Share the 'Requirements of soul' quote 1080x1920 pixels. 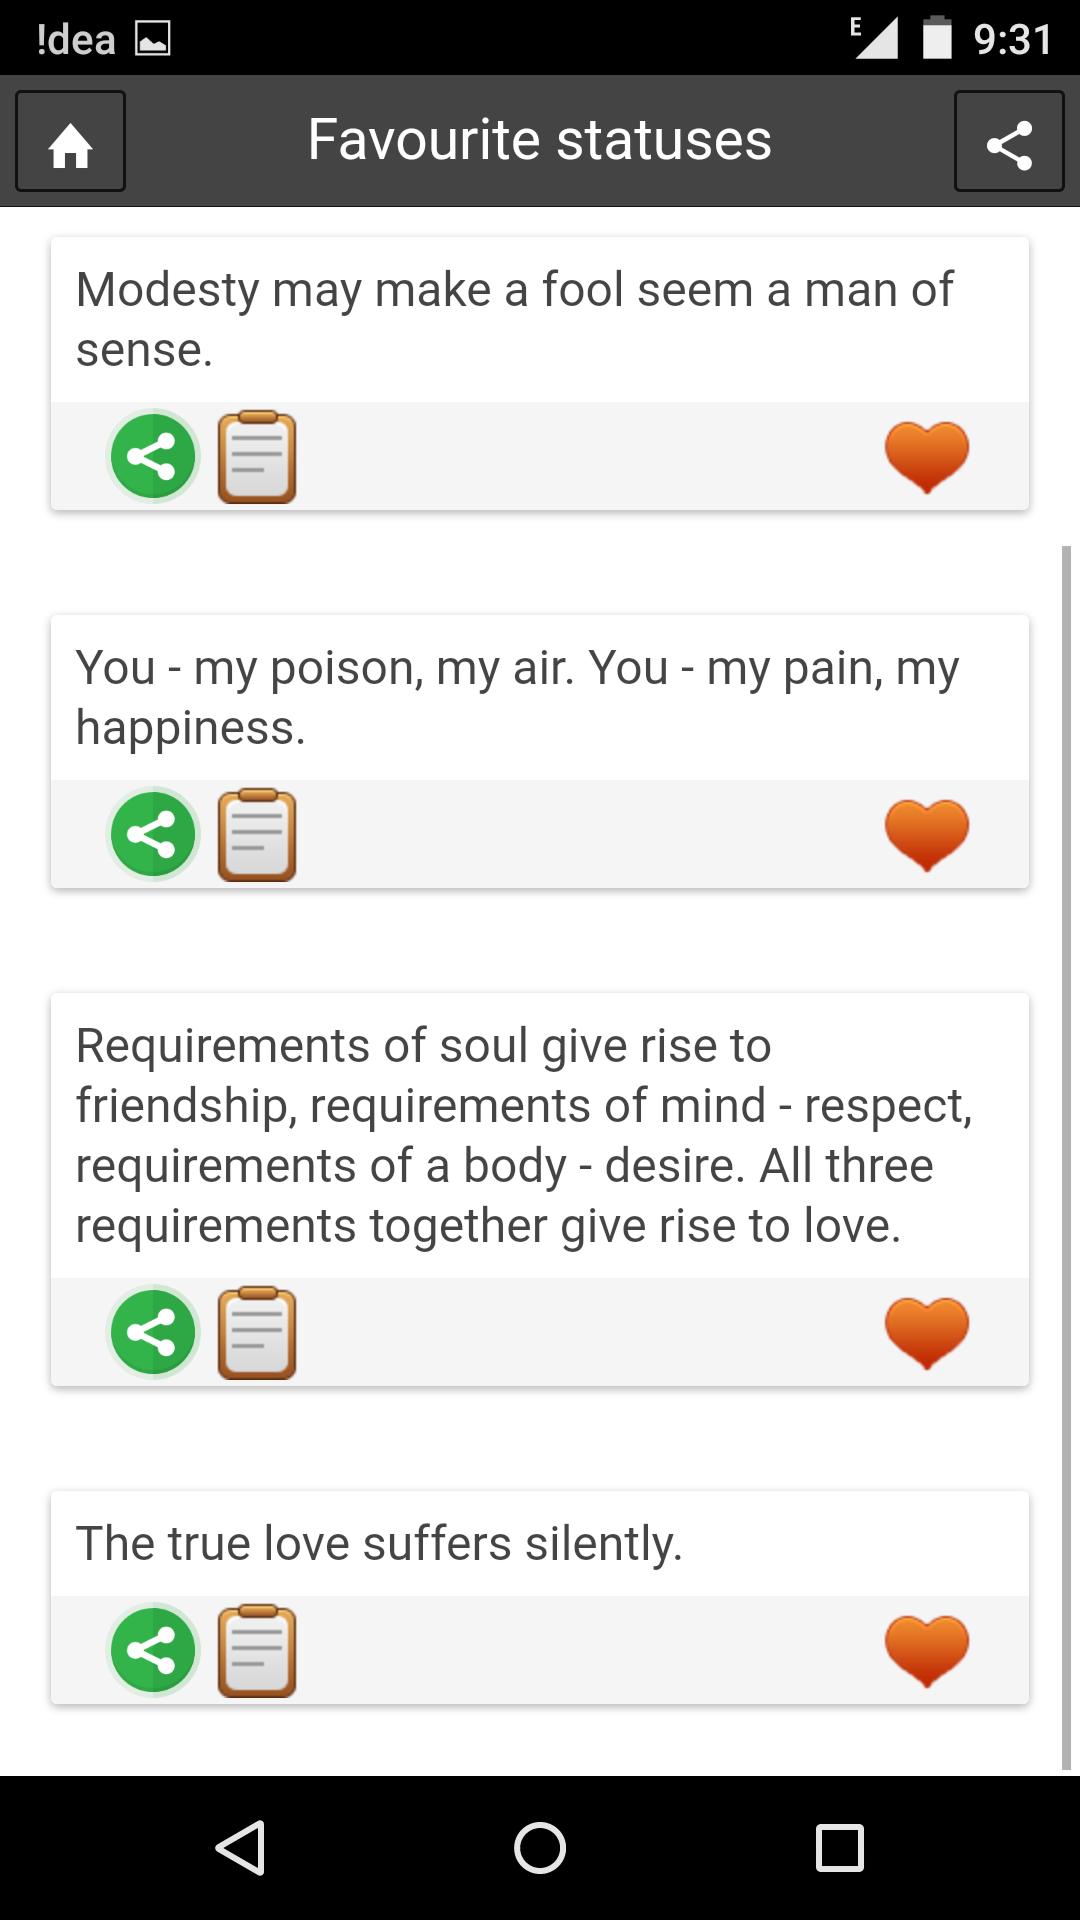(151, 1332)
